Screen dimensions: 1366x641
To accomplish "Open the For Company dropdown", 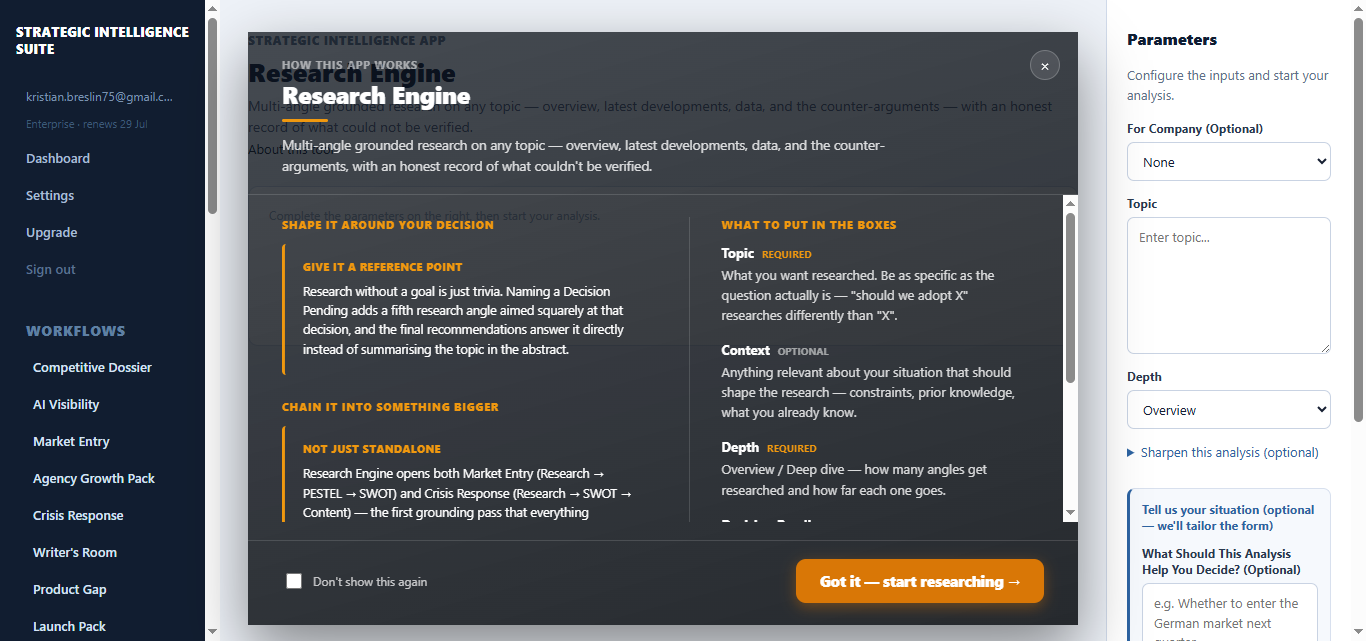I will (x=1228, y=162).
